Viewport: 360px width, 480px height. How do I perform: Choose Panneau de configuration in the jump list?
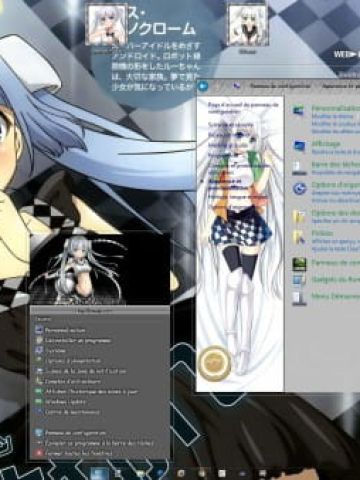pos(75,433)
